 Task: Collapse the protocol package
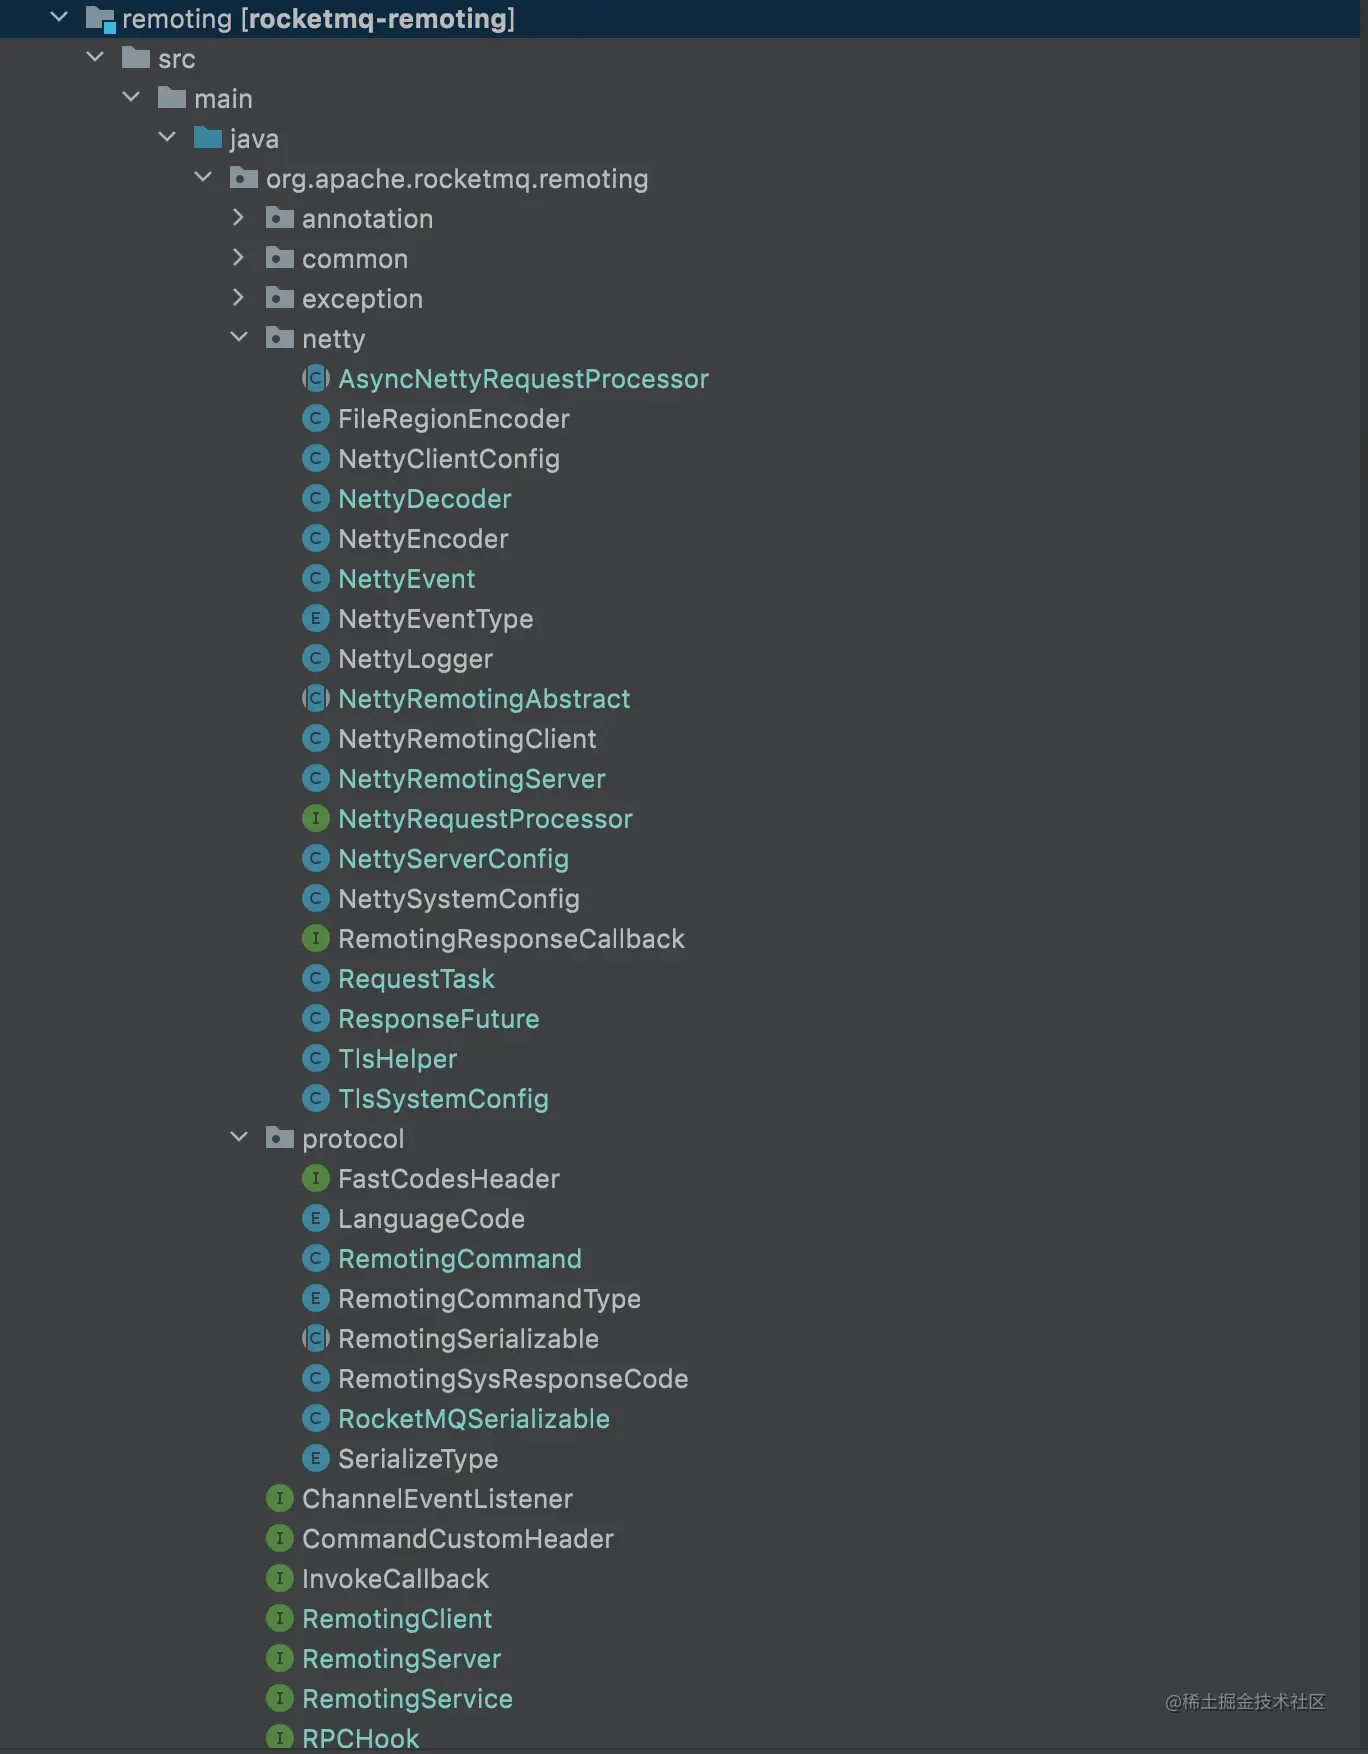tap(239, 1138)
